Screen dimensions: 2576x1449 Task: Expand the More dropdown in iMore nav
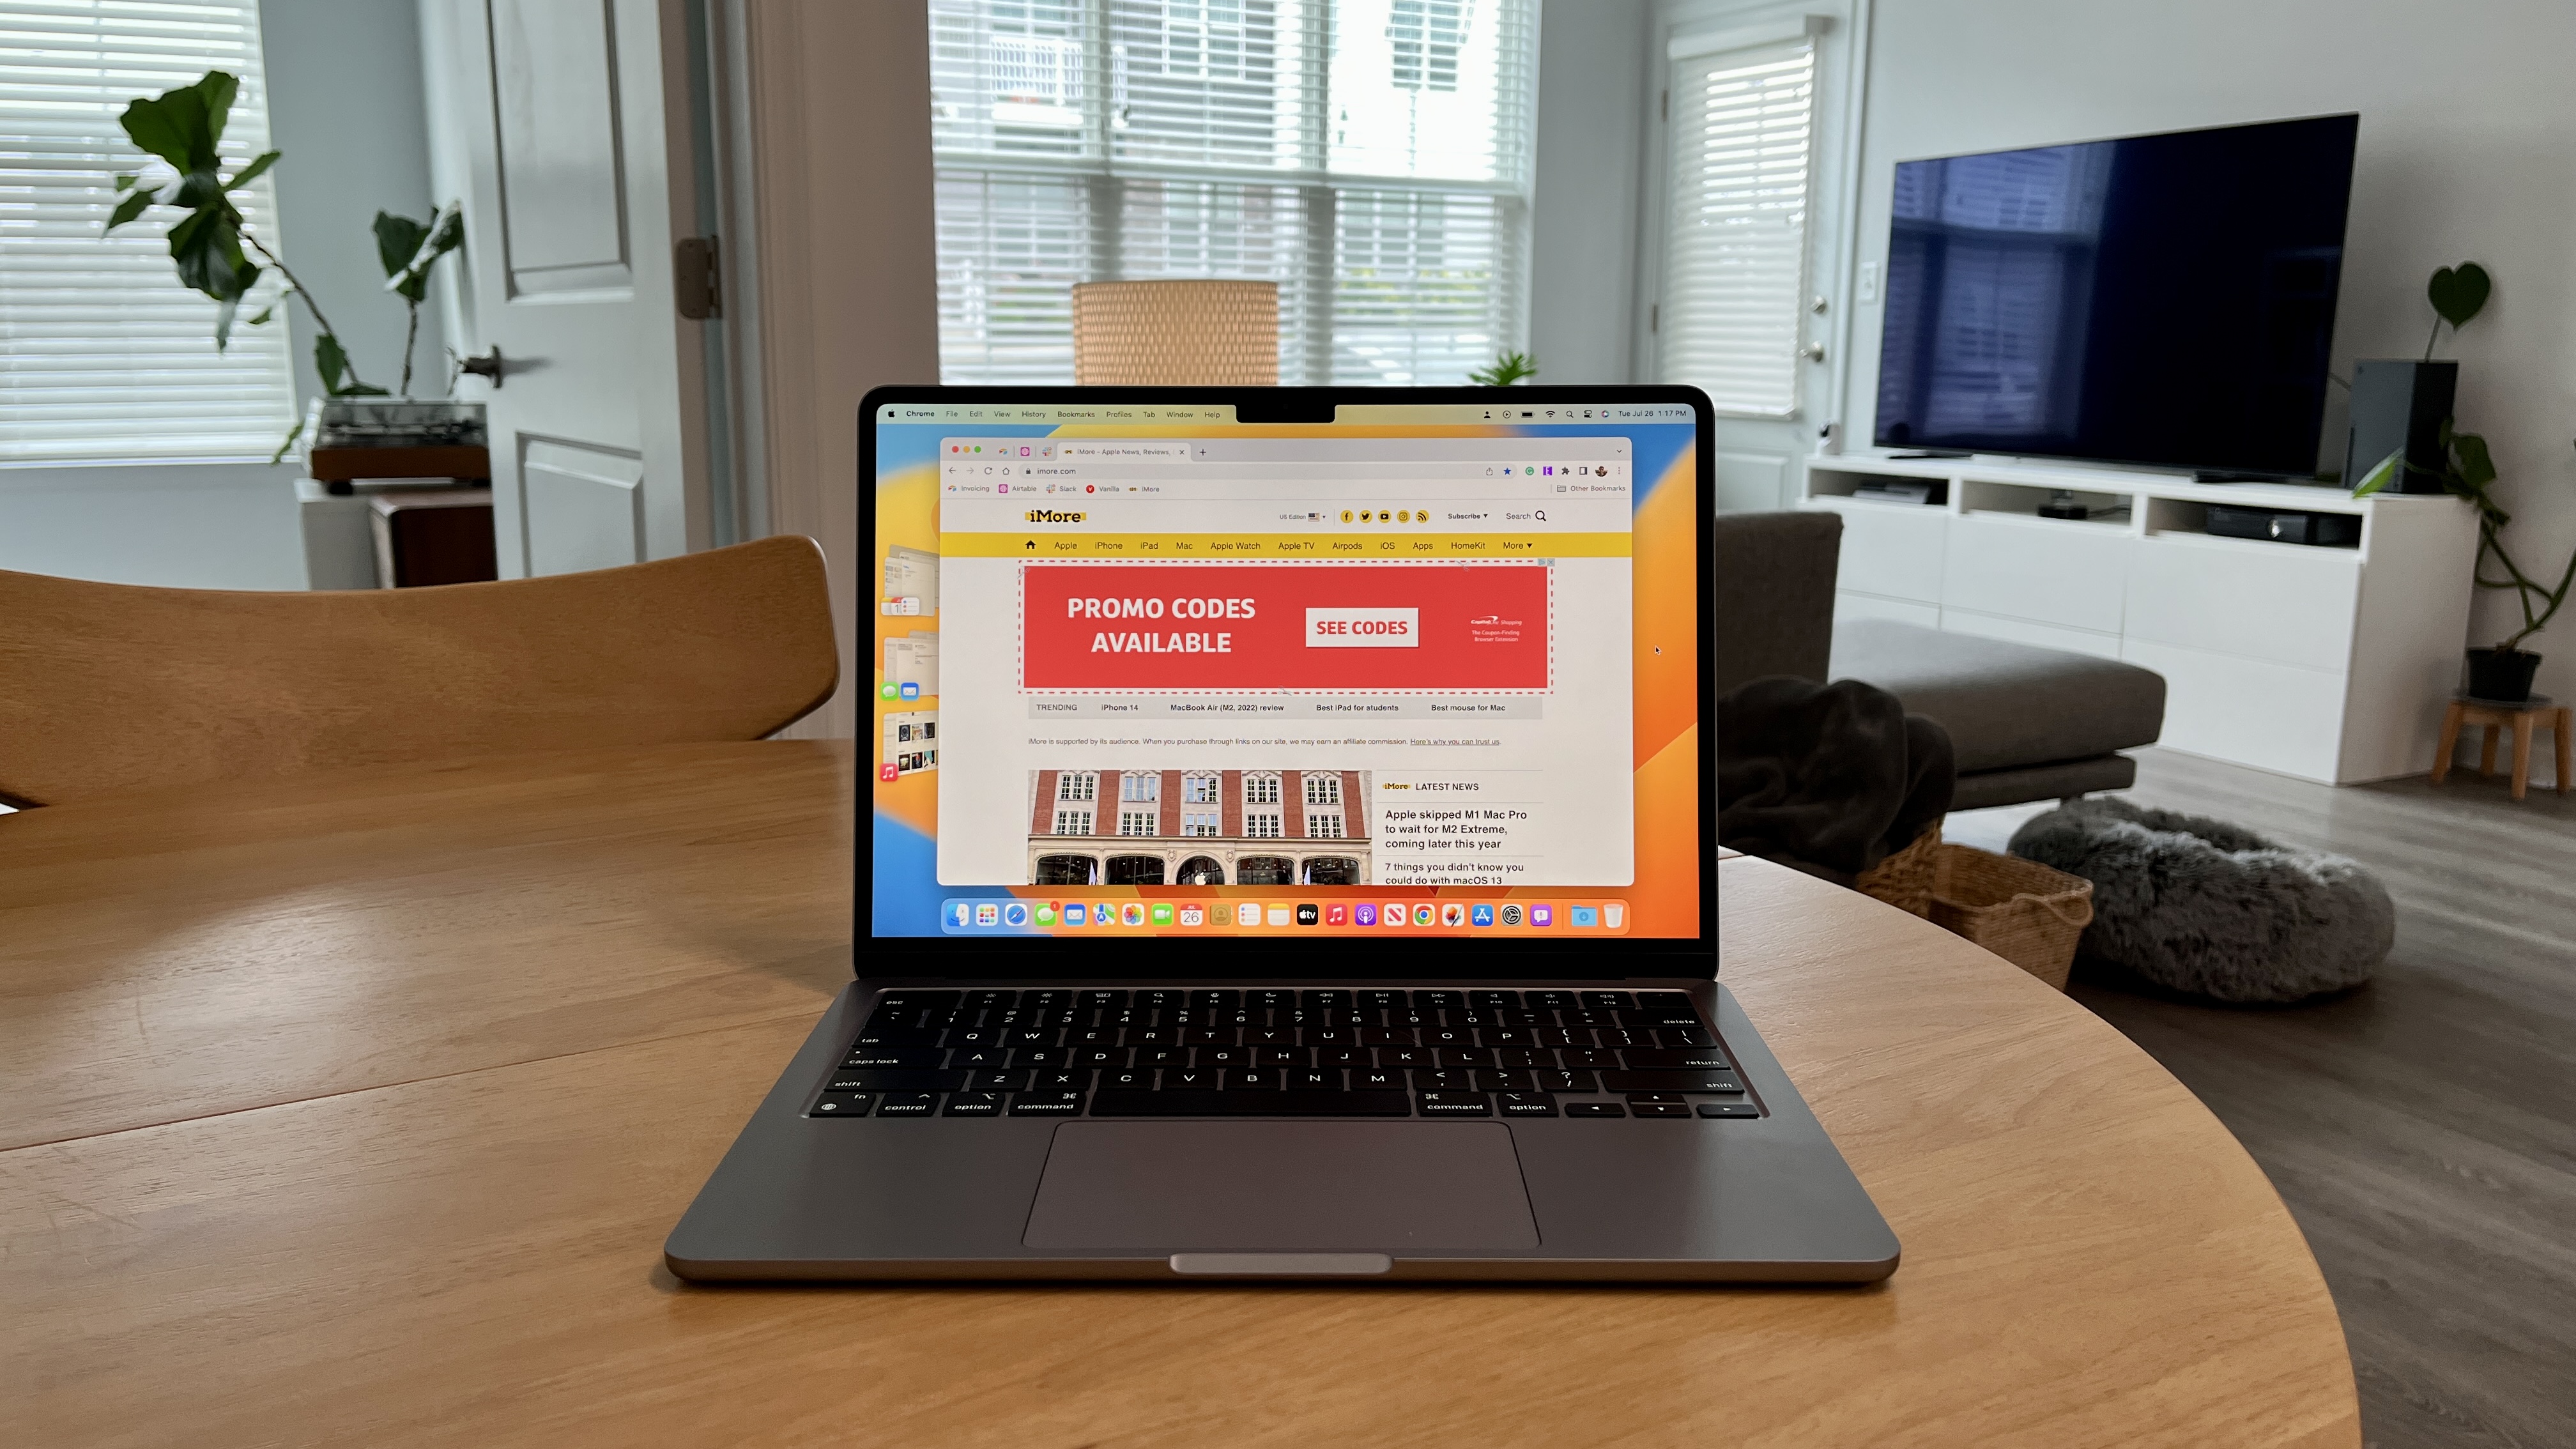1516,543
